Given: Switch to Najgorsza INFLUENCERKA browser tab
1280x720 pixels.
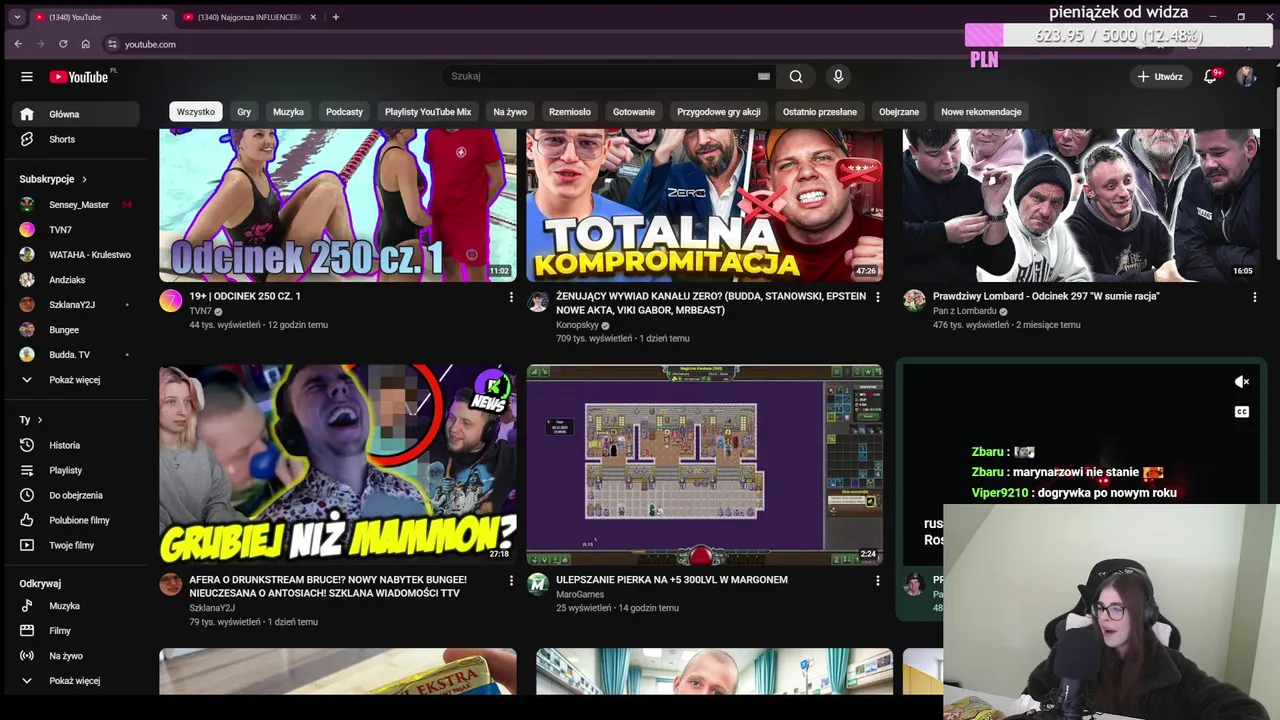Looking at the screenshot, I should (249, 17).
